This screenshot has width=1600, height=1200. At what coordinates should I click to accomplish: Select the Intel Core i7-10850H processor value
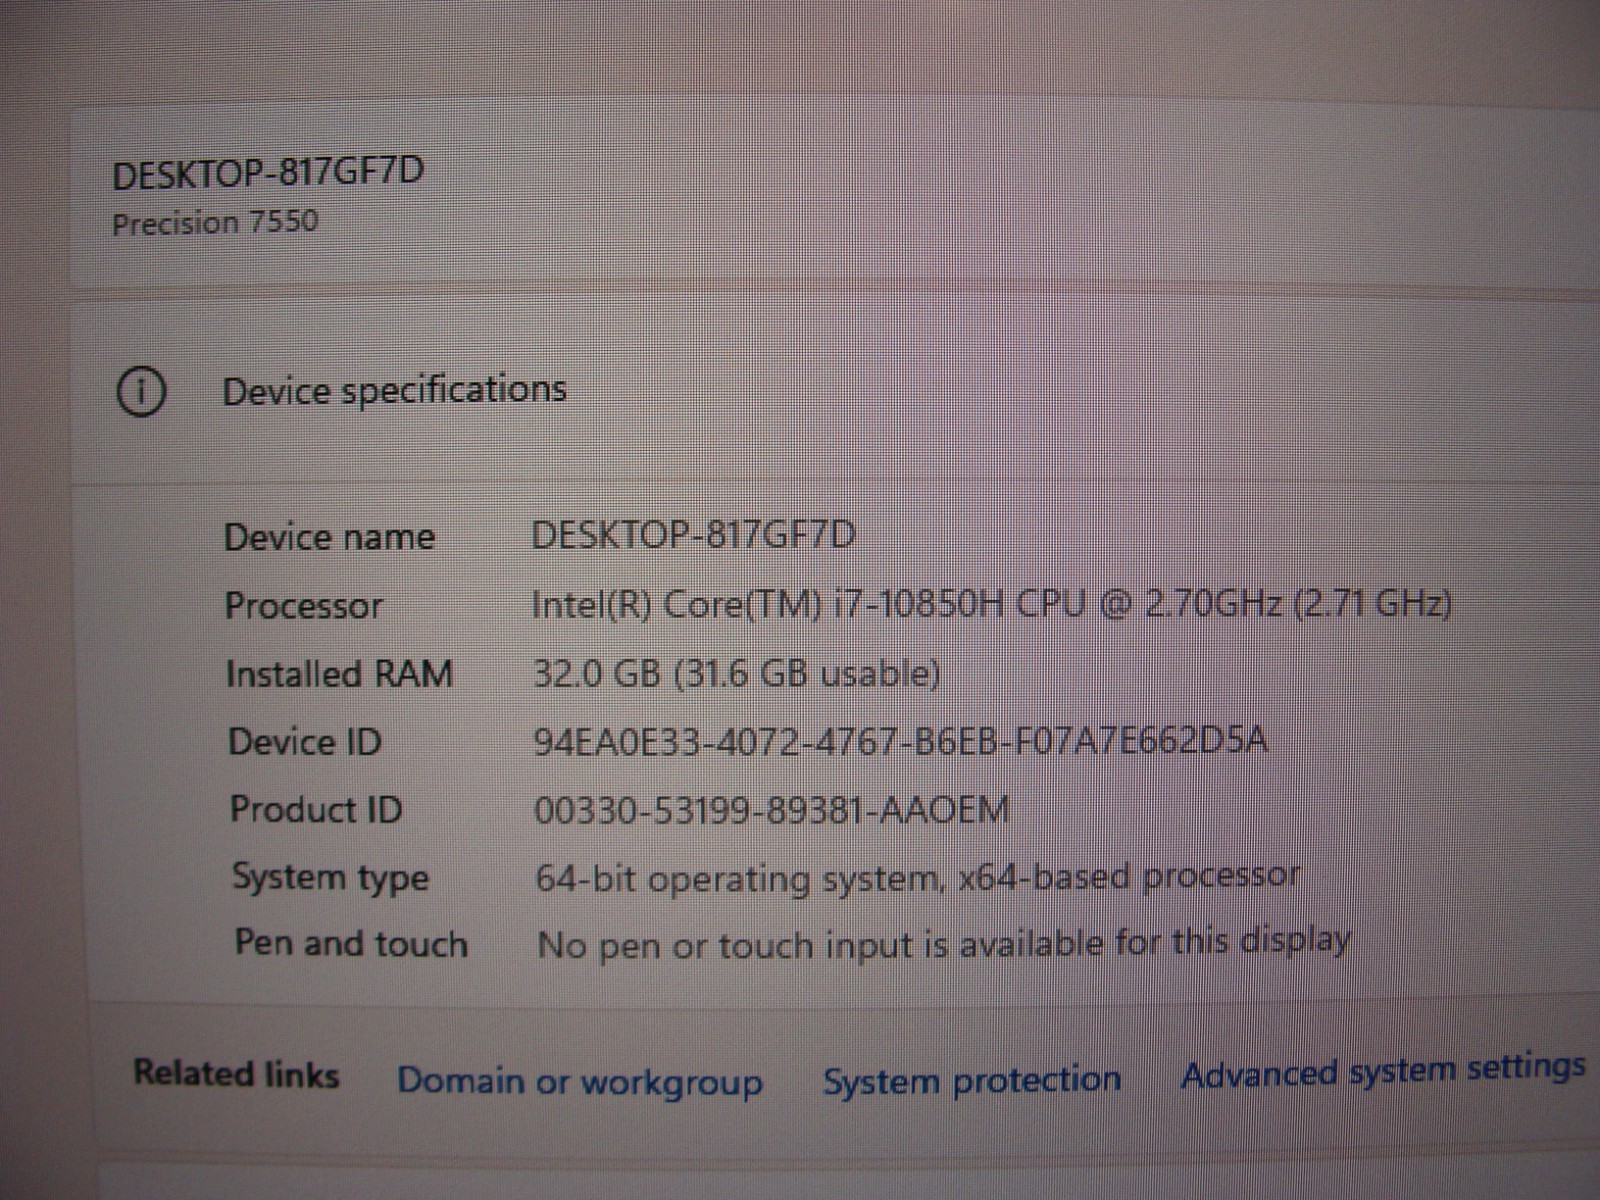click(992, 604)
